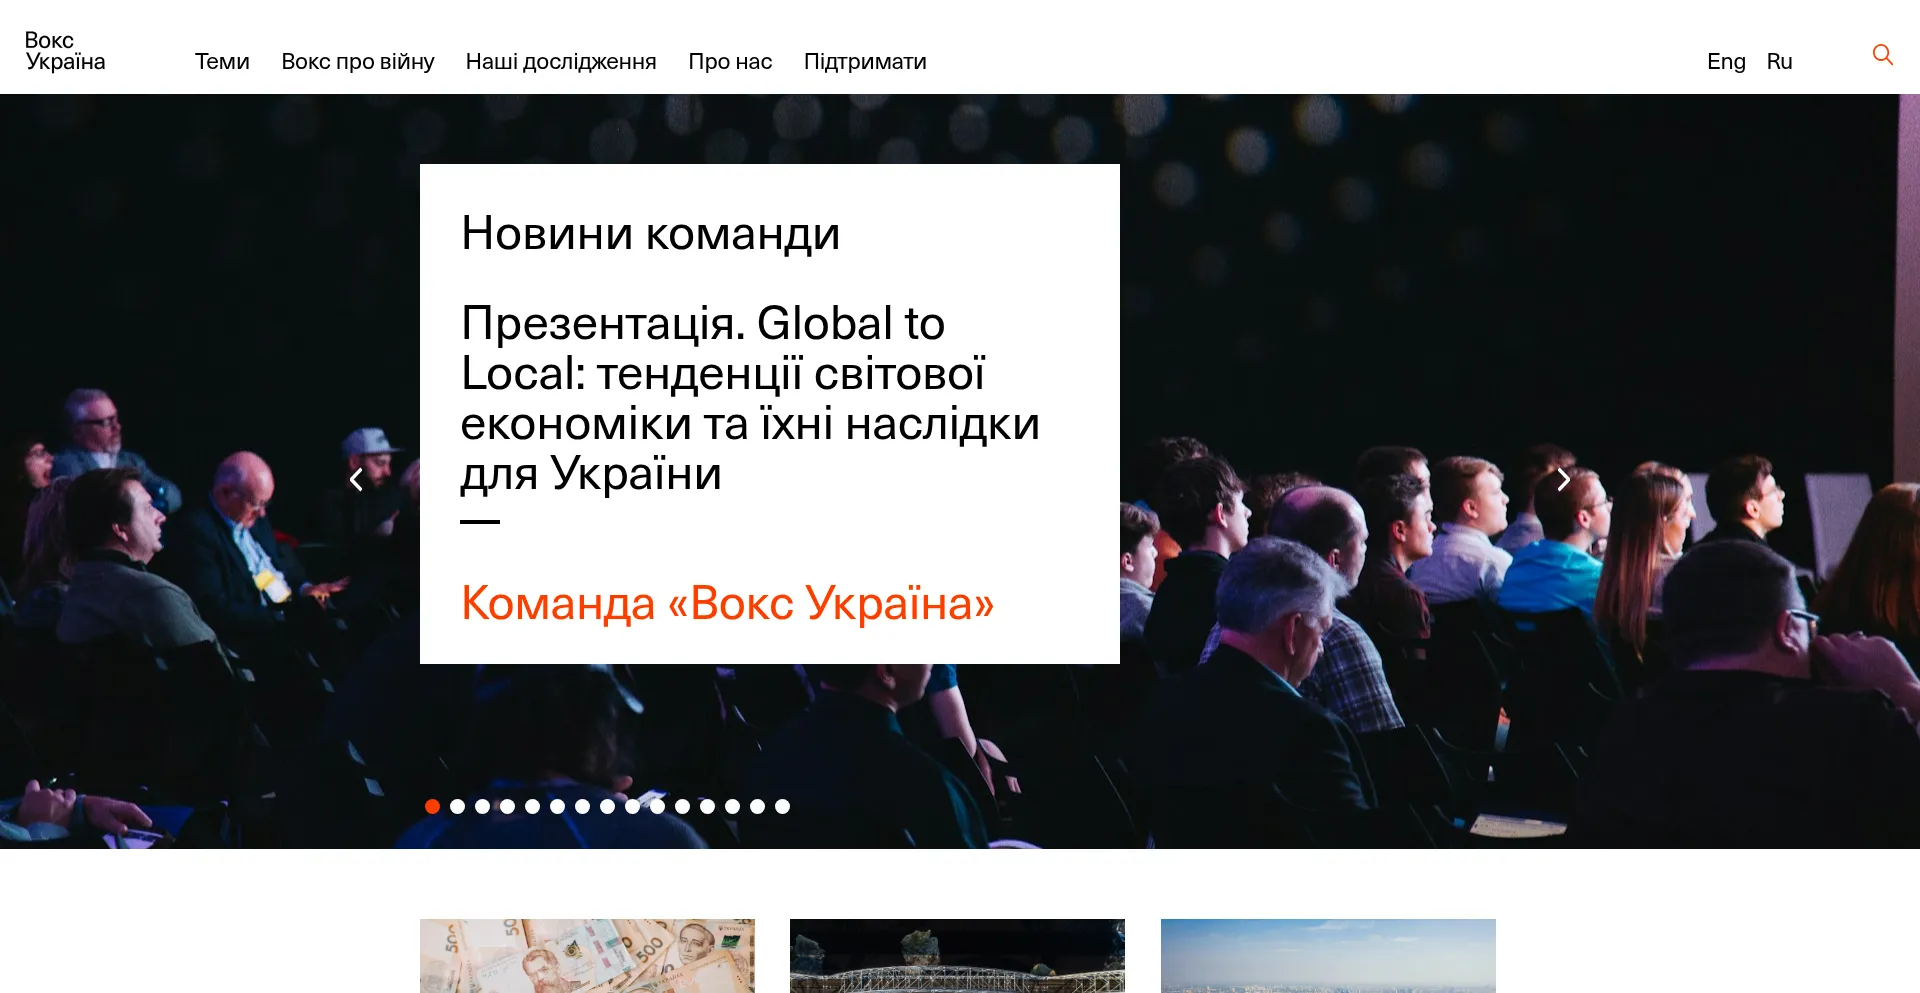Open the Підтримати menu item
Screen dimensions: 1920x993
point(865,62)
